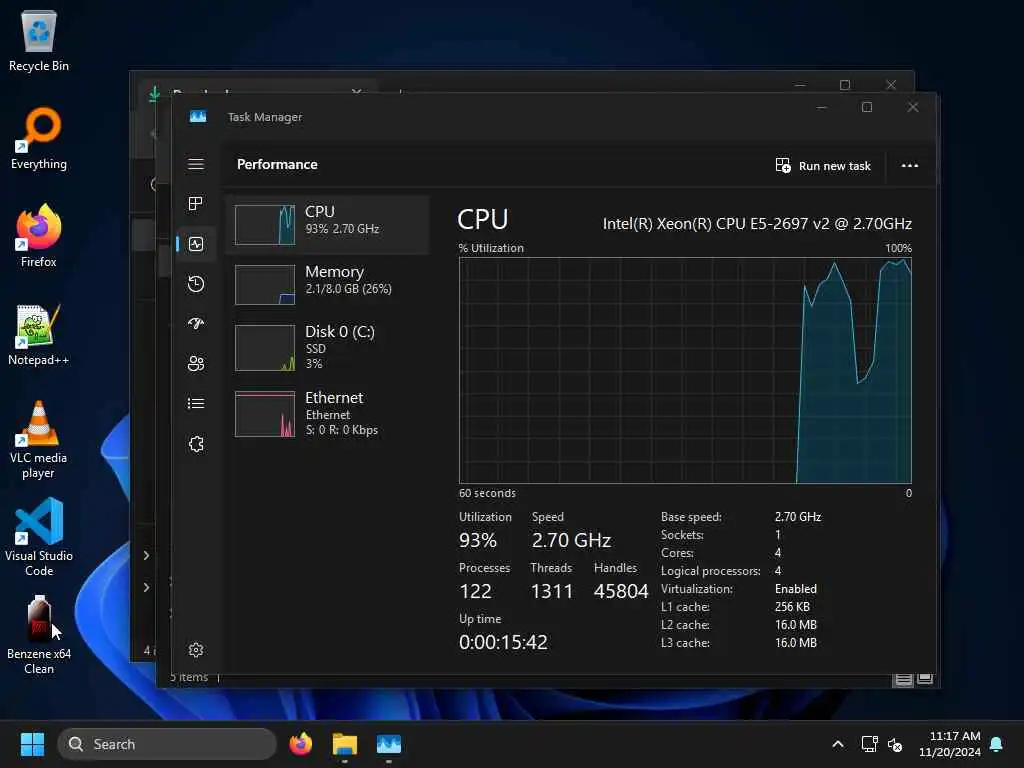The height and width of the screenshot is (768, 1024).
Task: Click the Virtualization Enabled value
Action: [795, 589]
